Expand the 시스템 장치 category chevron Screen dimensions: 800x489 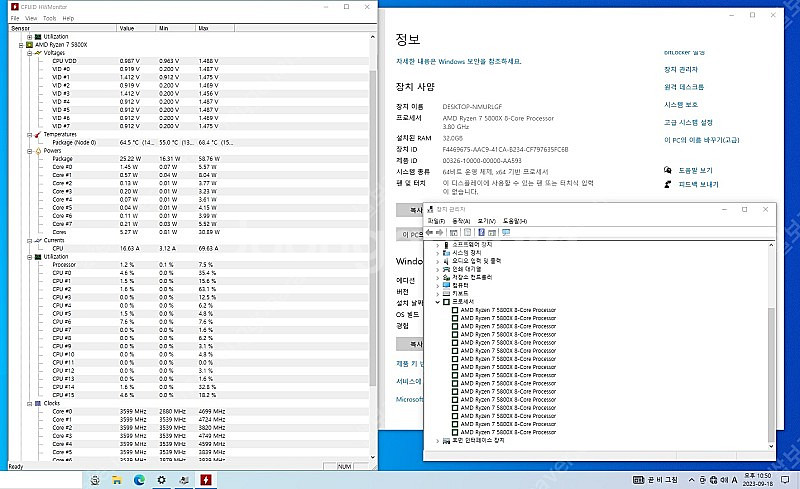[x=438, y=253]
